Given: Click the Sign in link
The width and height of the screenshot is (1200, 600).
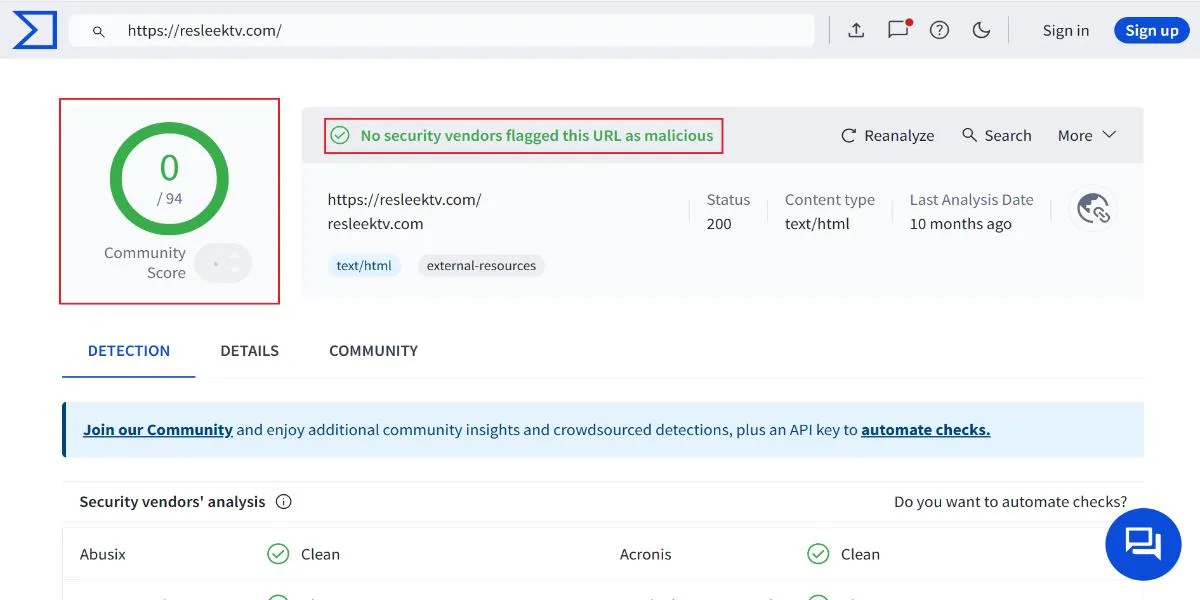Looking at the screenshot, I should [1066, 30].
